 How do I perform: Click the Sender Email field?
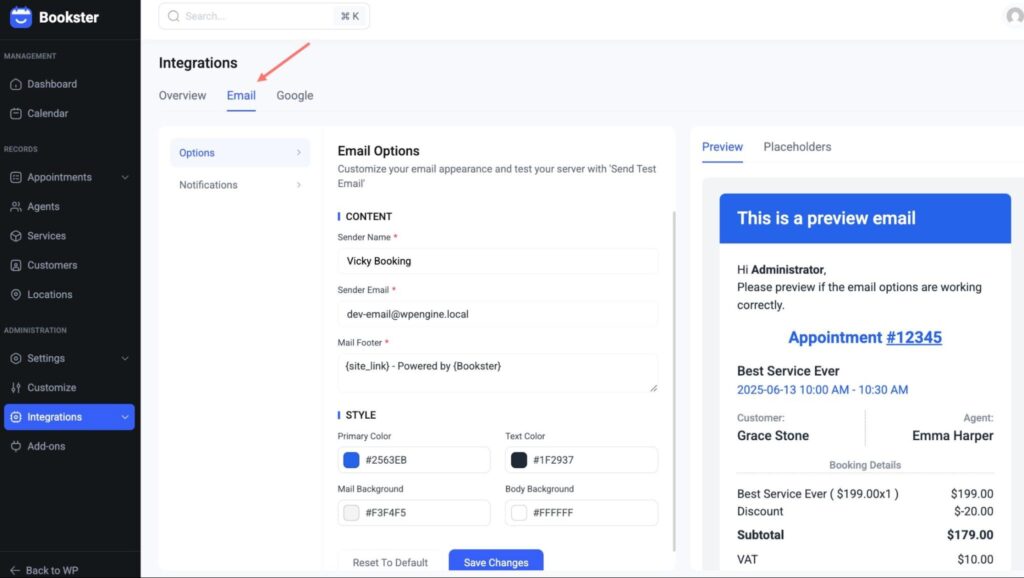498,314
